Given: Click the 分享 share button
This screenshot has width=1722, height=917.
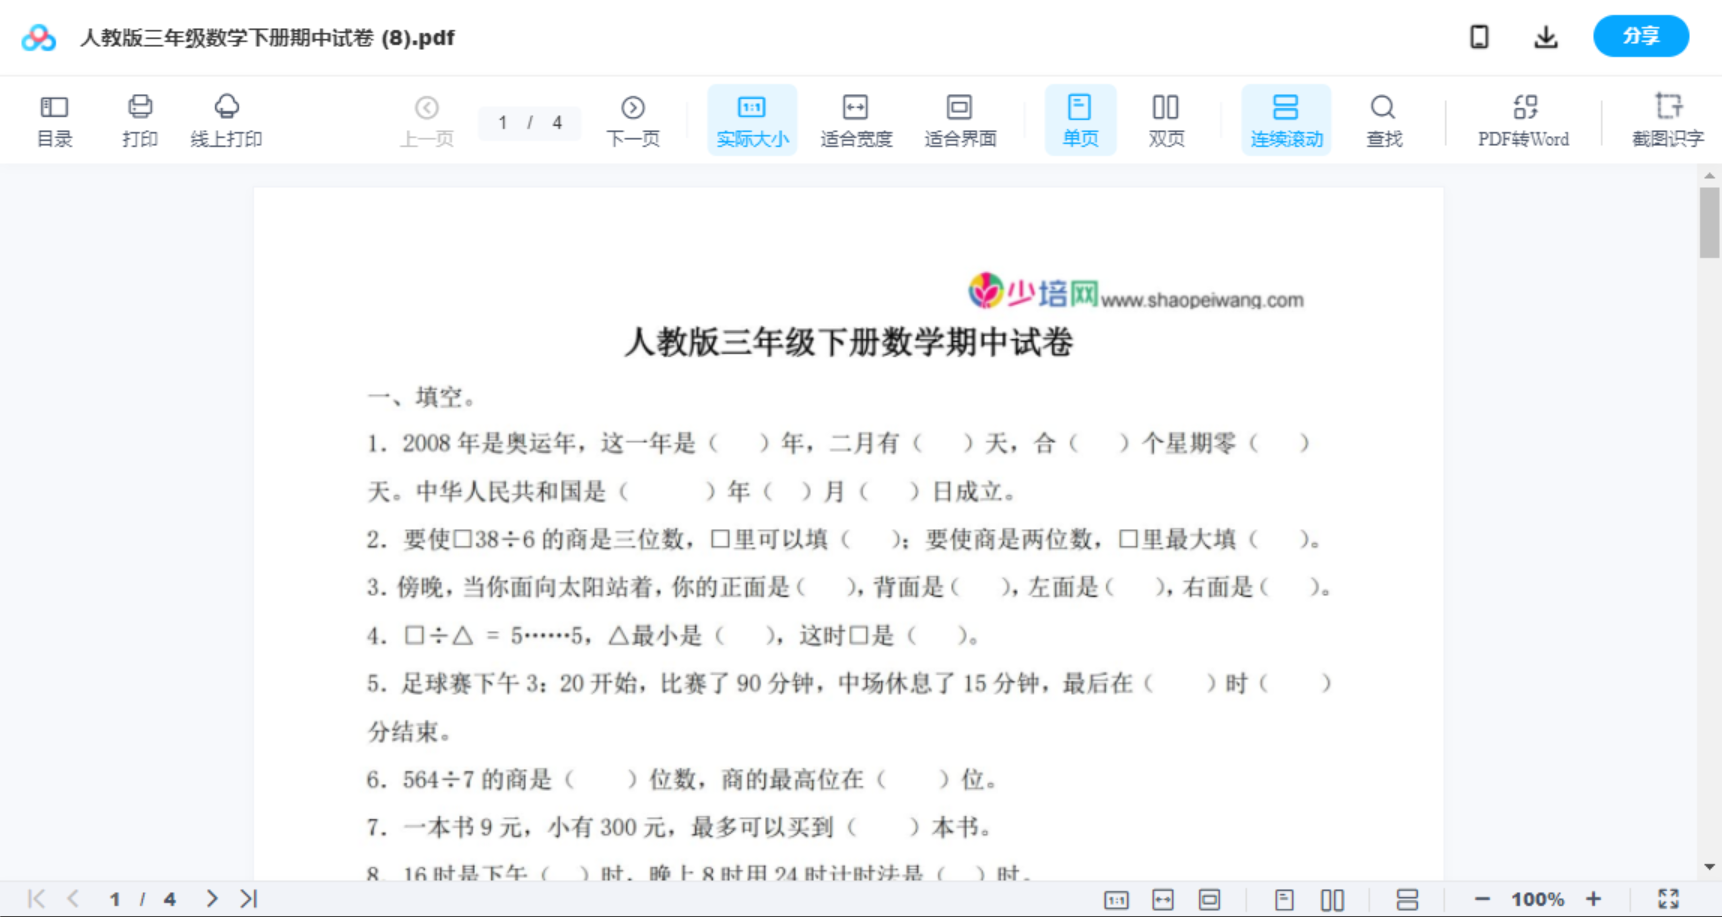Looking at the screenshot, I should pyautogui.click(x=1640, y=36).
